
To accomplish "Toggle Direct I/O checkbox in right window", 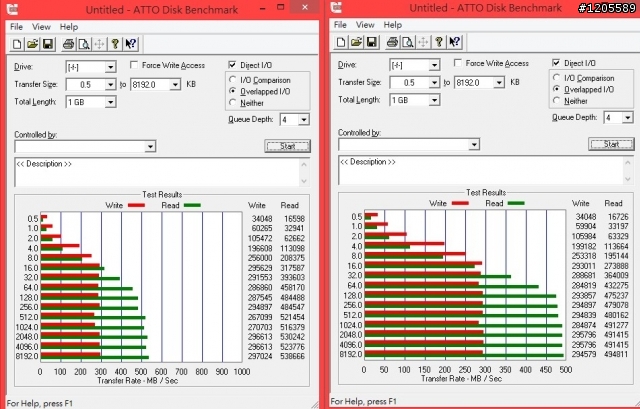I will [x=556, y=63].
